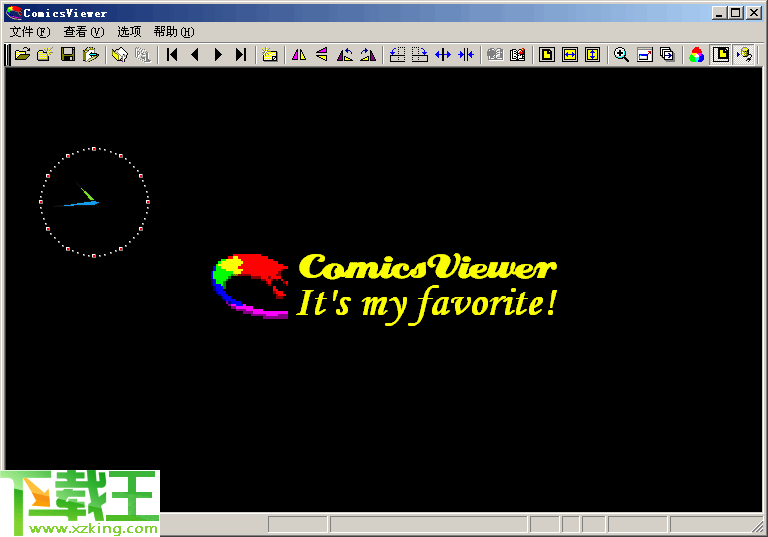Select fit-to-width view mode

pyautogui.click(x=570, y=54)
